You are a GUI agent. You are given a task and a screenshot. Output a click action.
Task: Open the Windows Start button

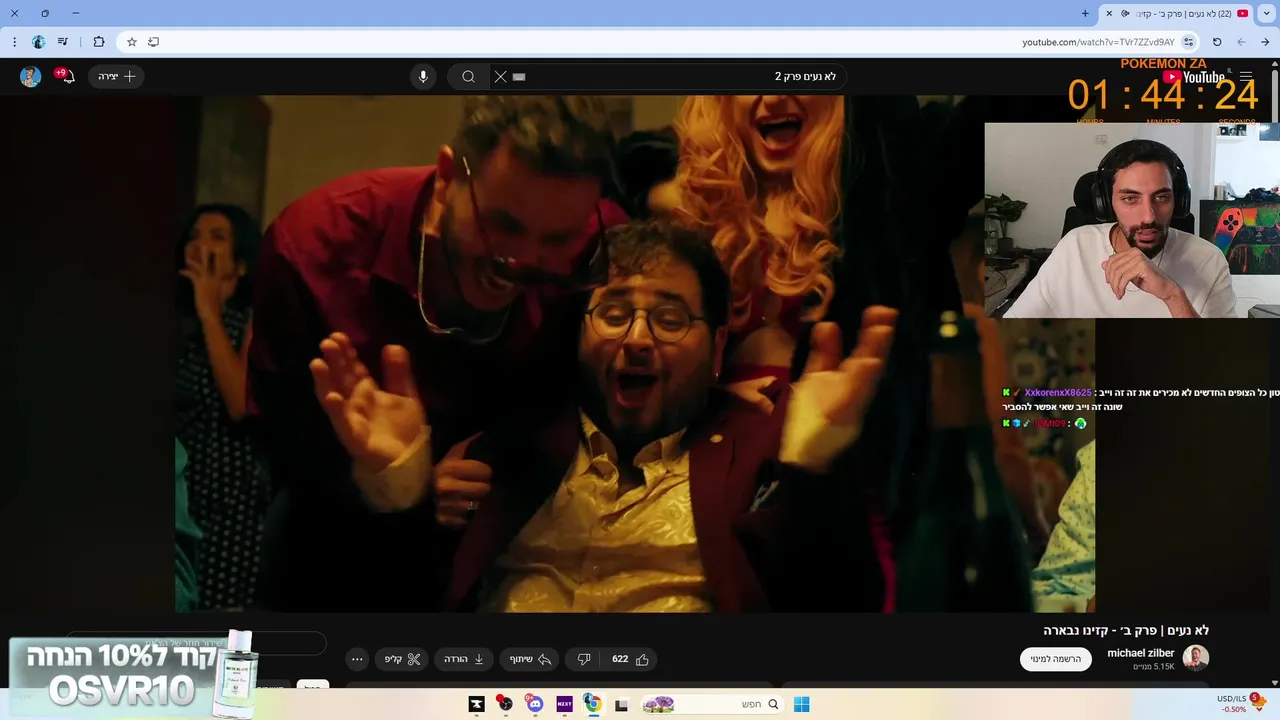pos(801,704)
